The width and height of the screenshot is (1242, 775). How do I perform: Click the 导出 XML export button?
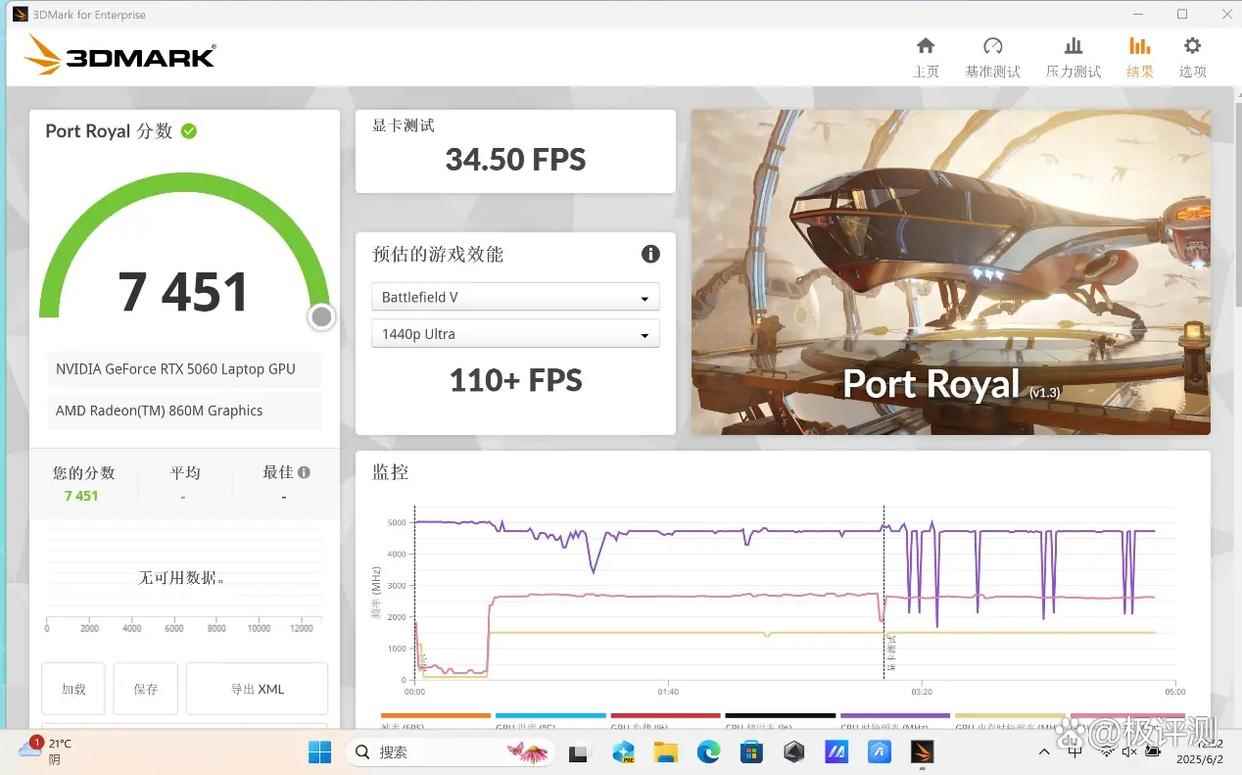point(257,689)
